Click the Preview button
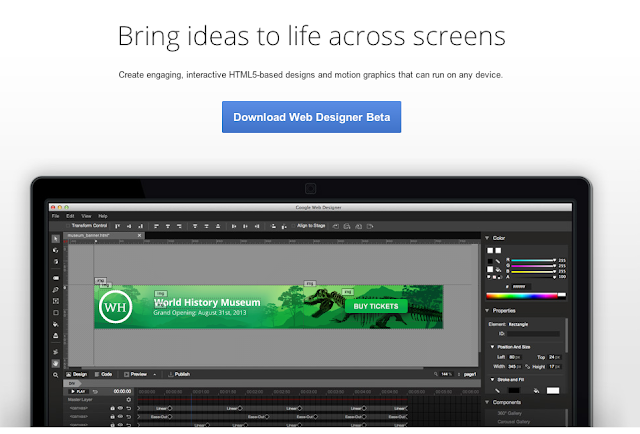 135,374
